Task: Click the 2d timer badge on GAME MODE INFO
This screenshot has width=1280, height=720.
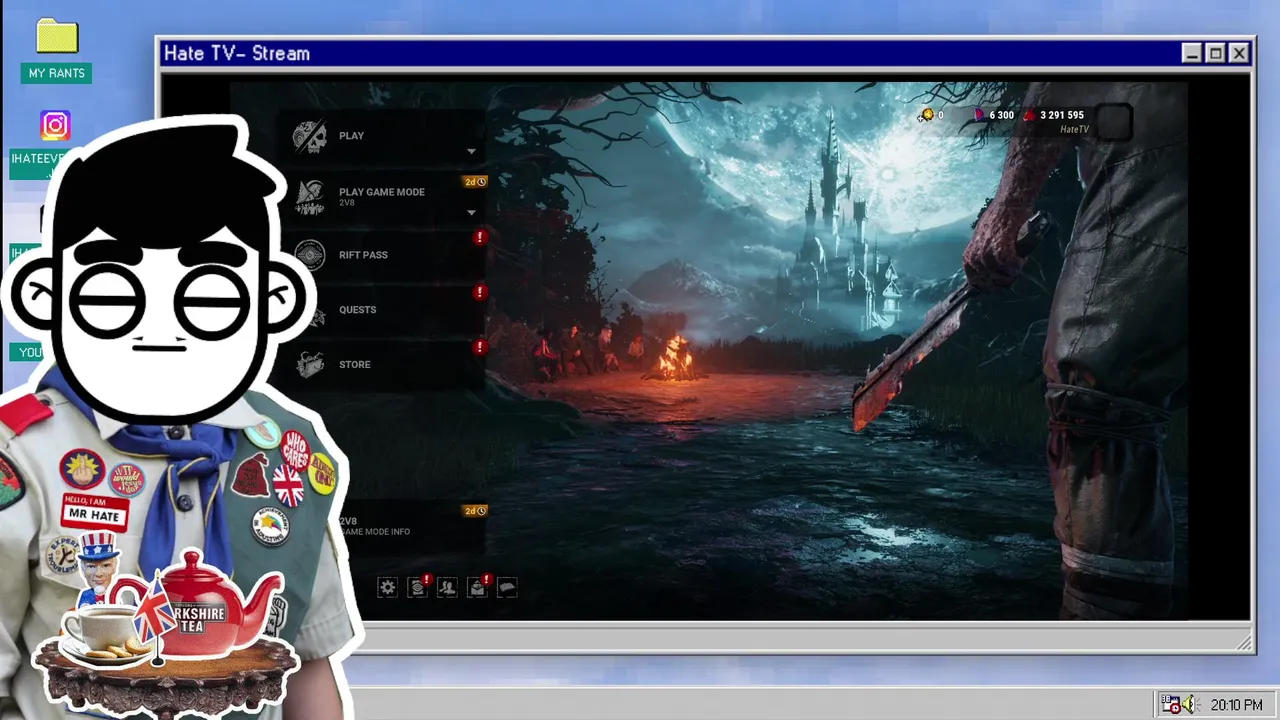Action: point(475,511)
